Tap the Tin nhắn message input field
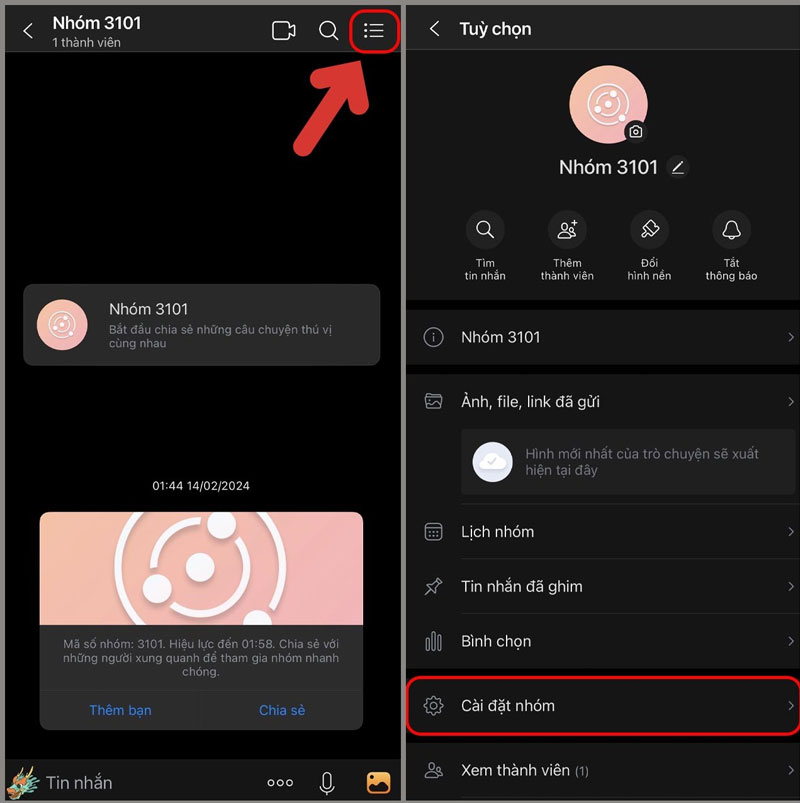Screen dimensions: 800x803 [140, 783]
